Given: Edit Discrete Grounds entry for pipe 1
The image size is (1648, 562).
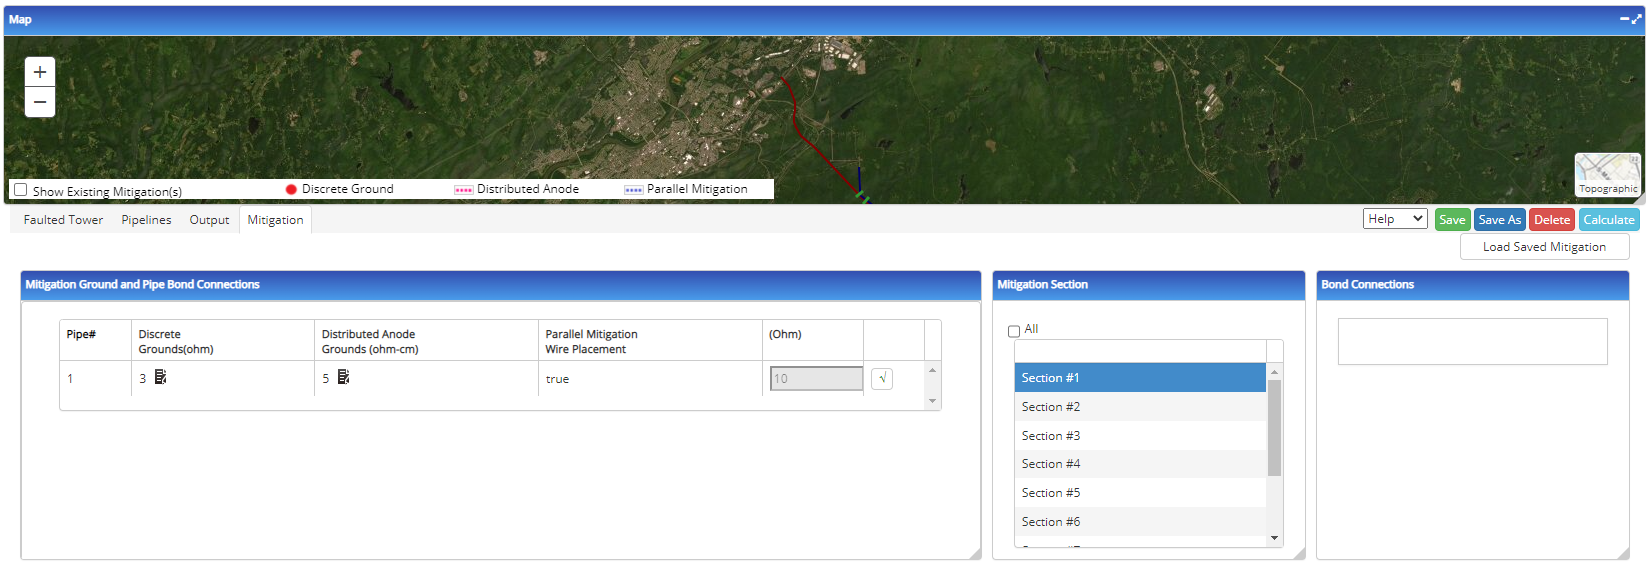Looking at the screenshot, I should (x=160, y=377).
